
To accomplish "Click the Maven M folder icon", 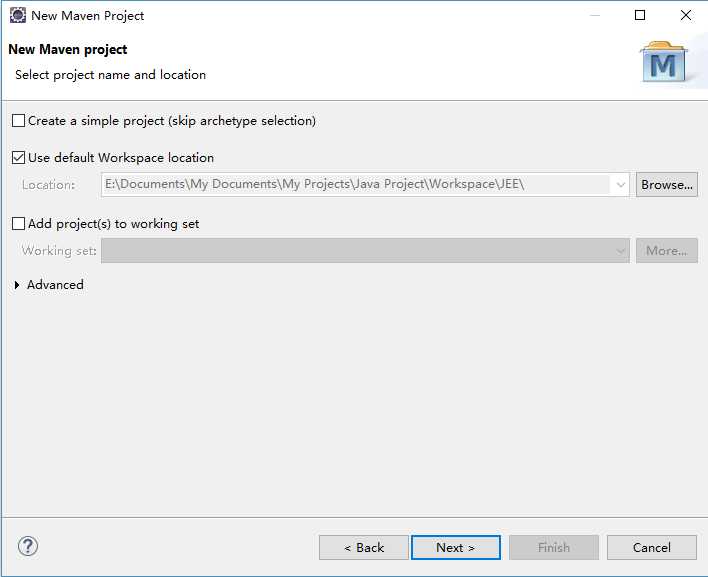I will 663,62.
